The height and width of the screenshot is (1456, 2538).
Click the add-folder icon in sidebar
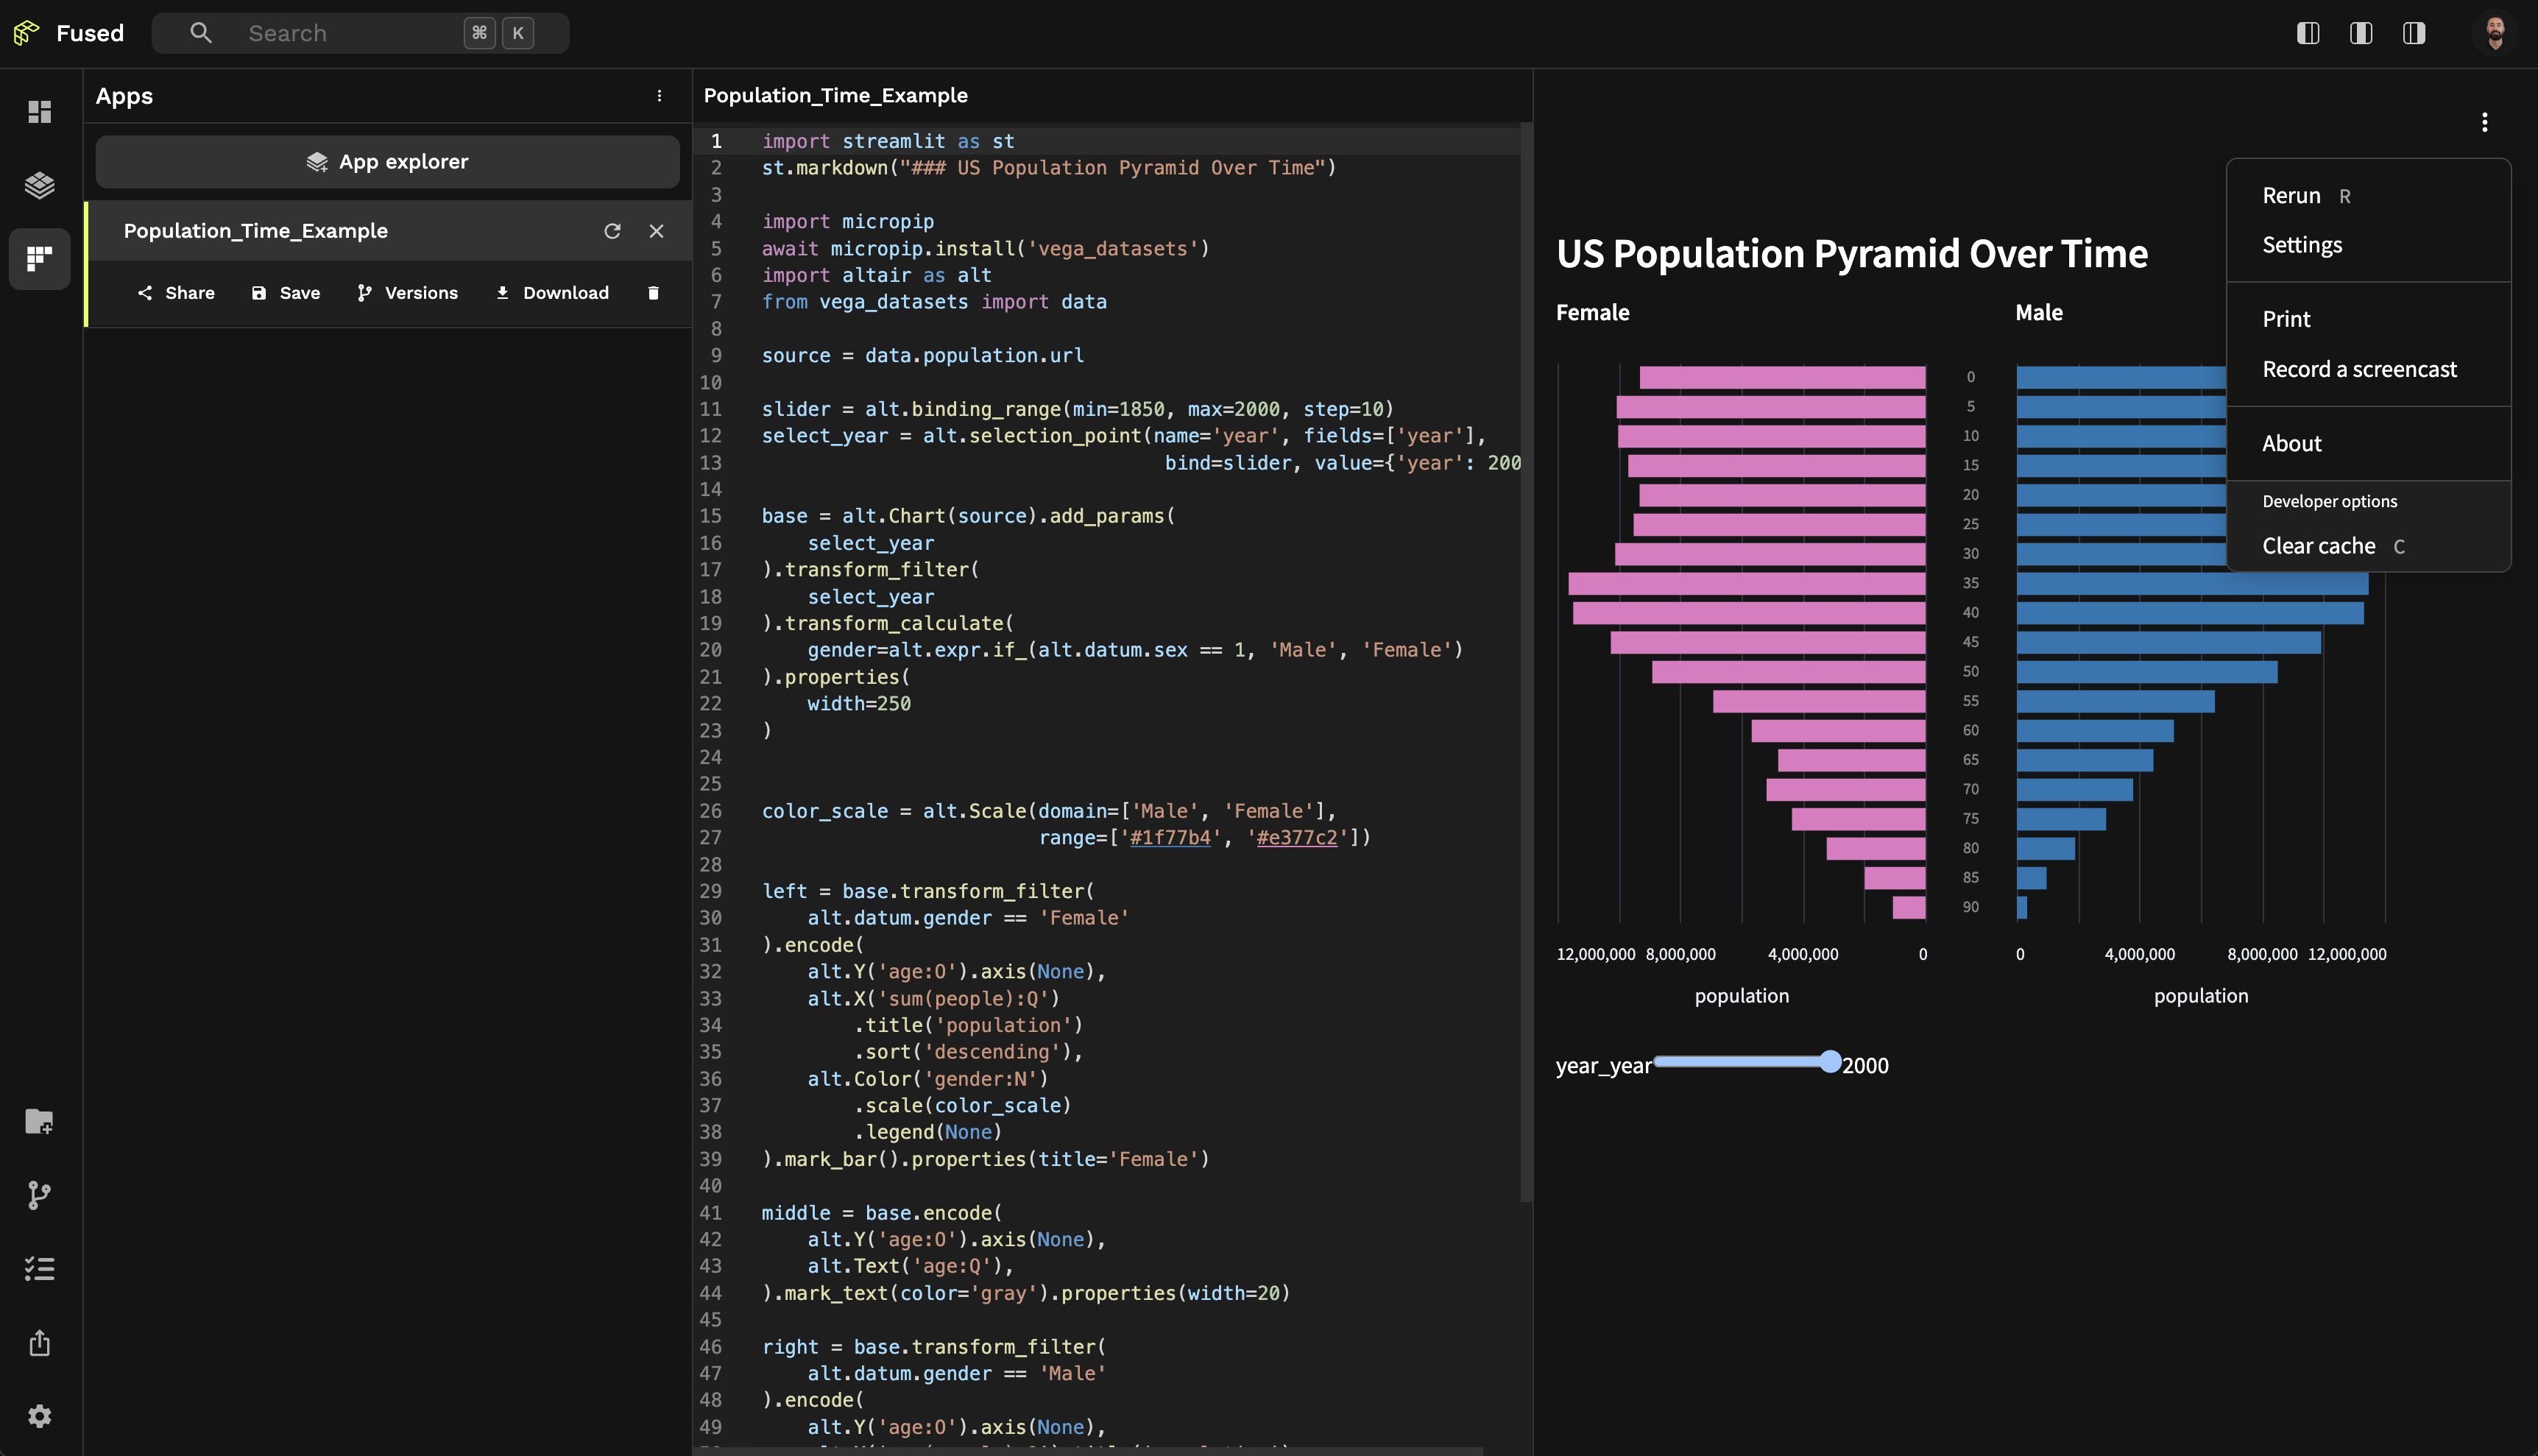39,1122
